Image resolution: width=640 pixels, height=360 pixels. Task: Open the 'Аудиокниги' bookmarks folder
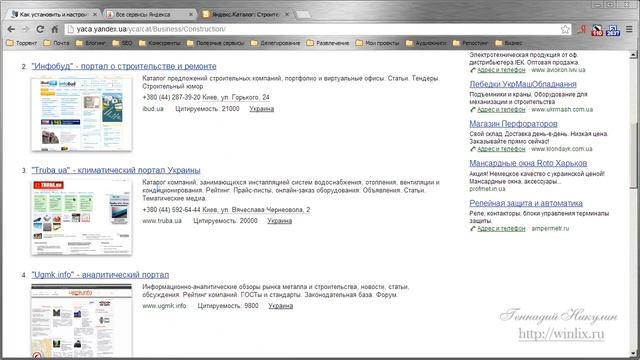coord(426,43)
